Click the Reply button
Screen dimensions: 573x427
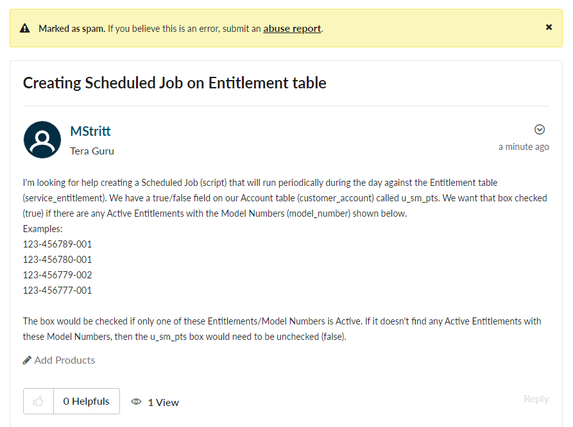click(536, 398)
